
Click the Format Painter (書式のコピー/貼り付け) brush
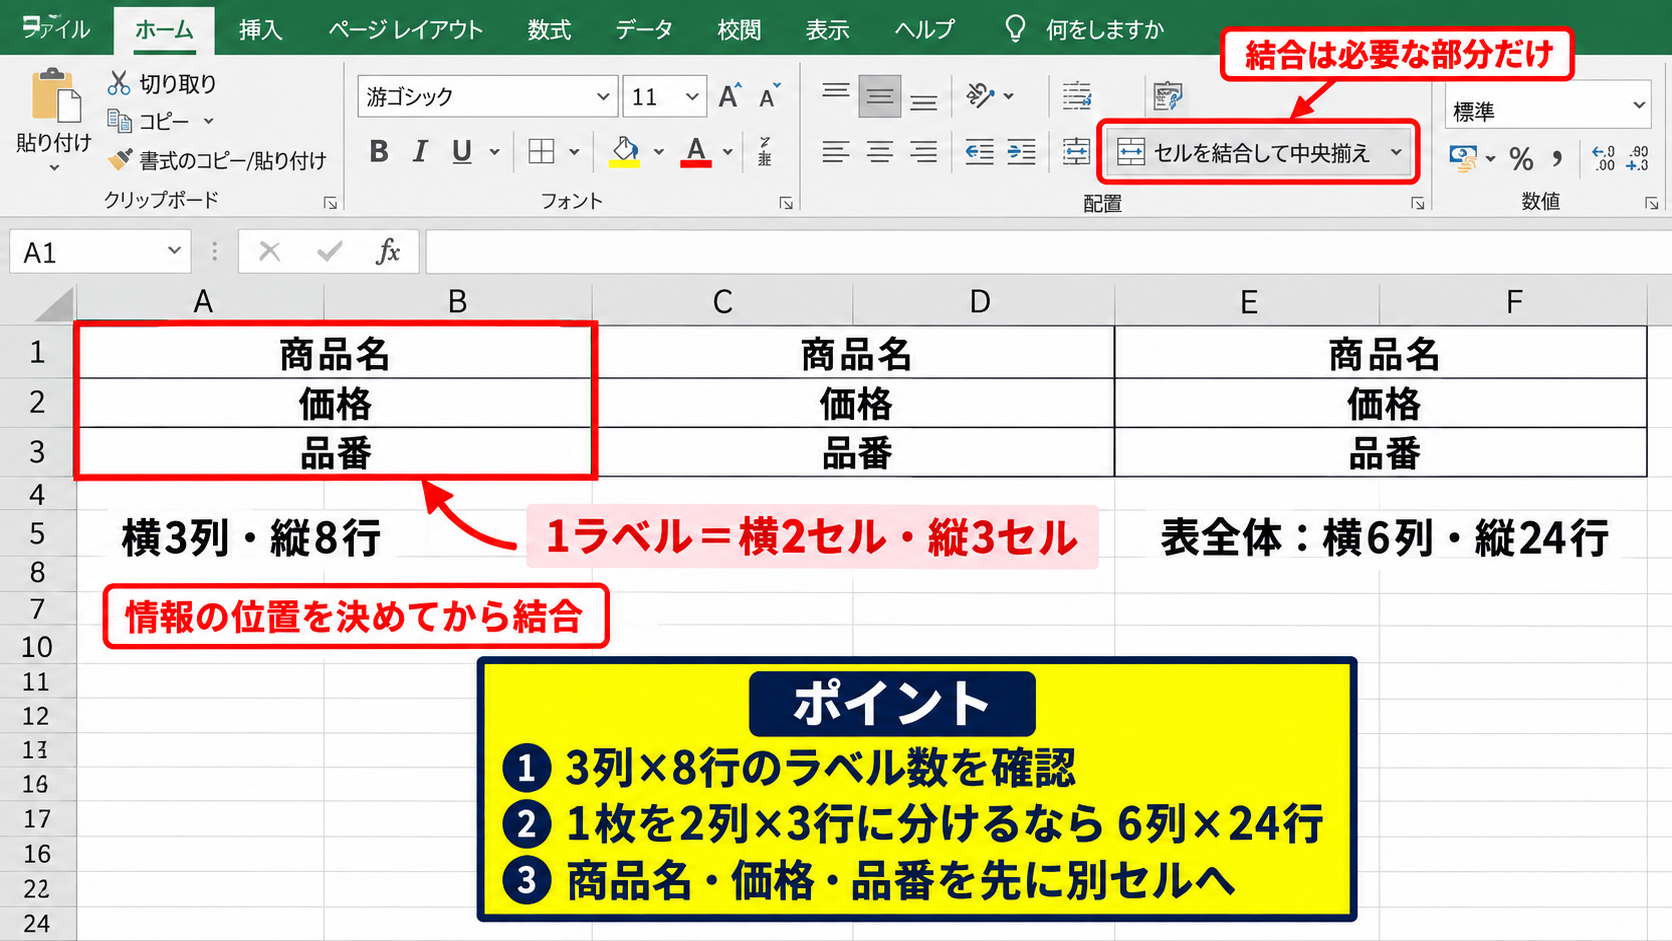120,159
